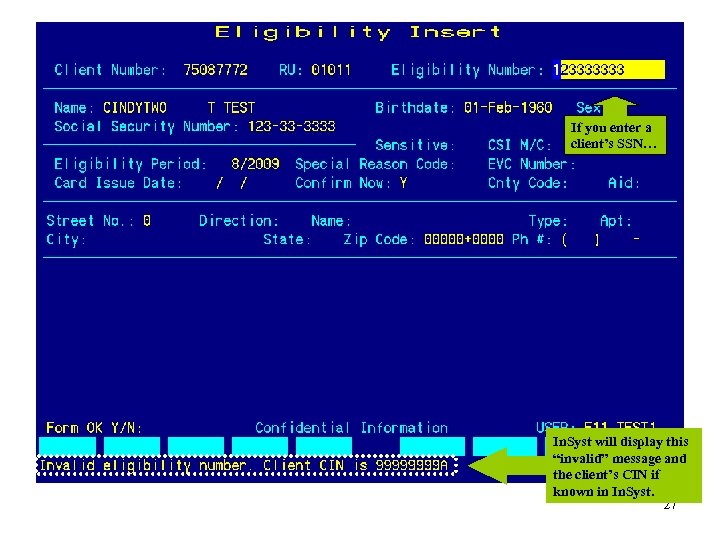720x540 pixels.
Task: Click the Social Security Number: label
Action: [x=146, y=126]
